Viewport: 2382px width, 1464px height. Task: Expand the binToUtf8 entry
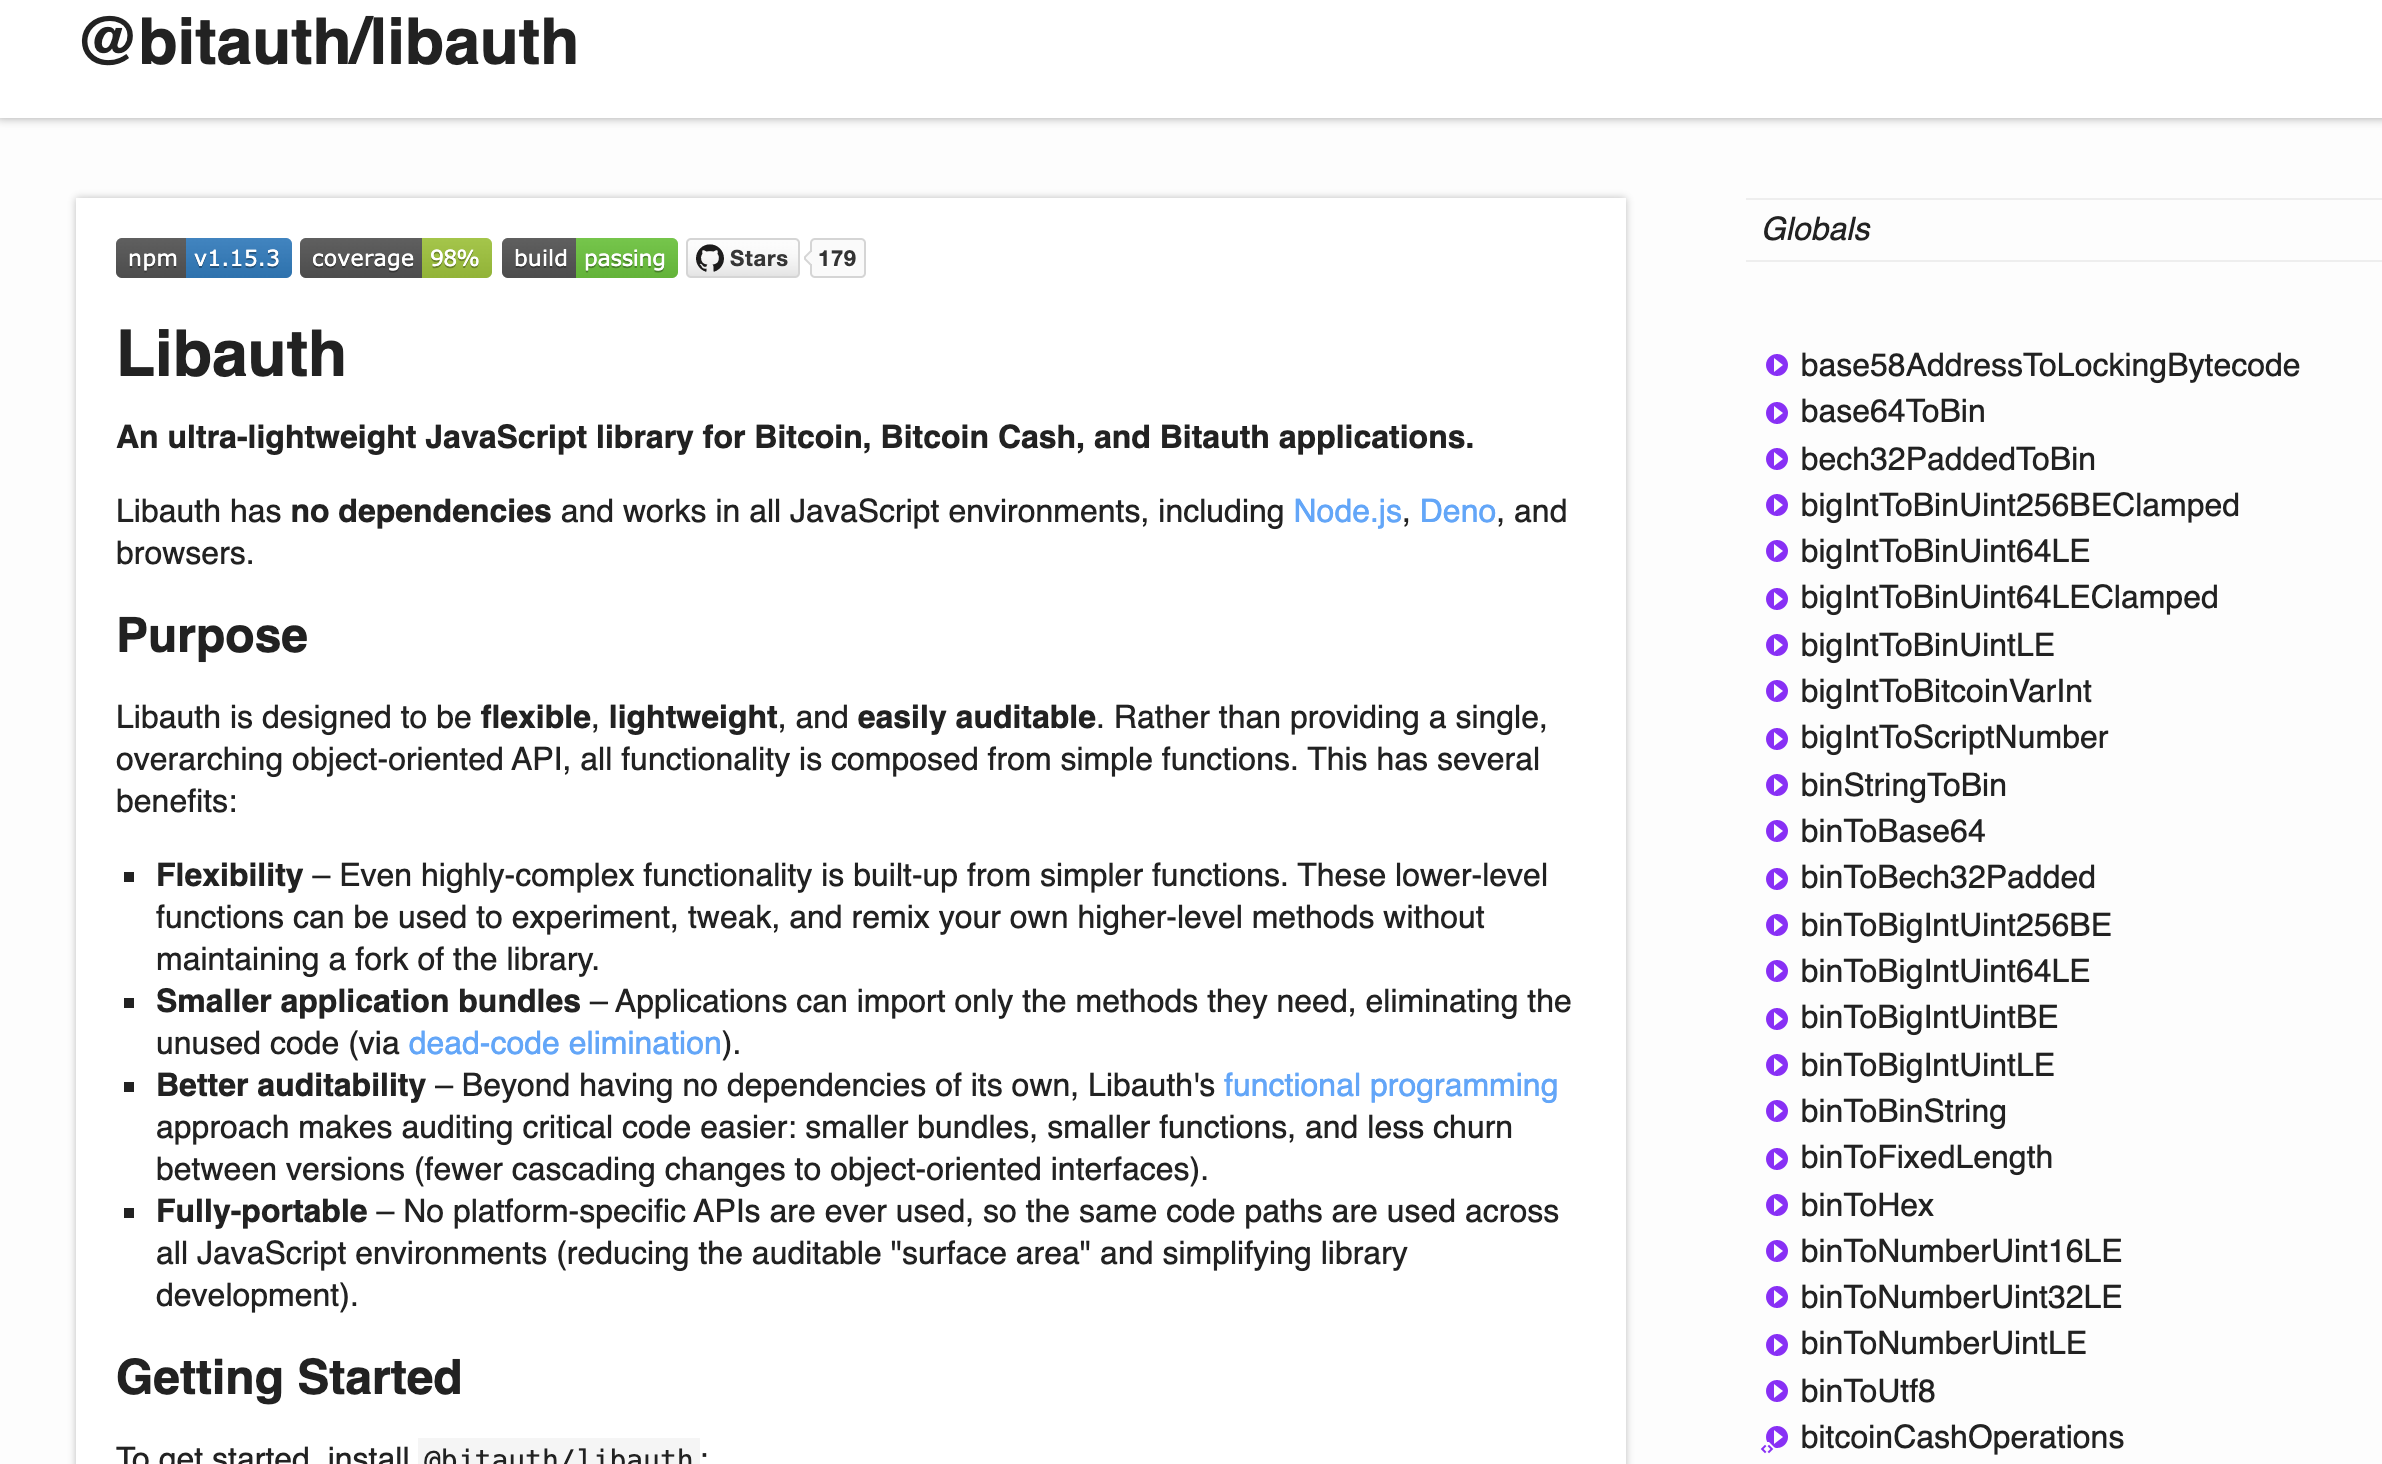coord(1866,1390)
